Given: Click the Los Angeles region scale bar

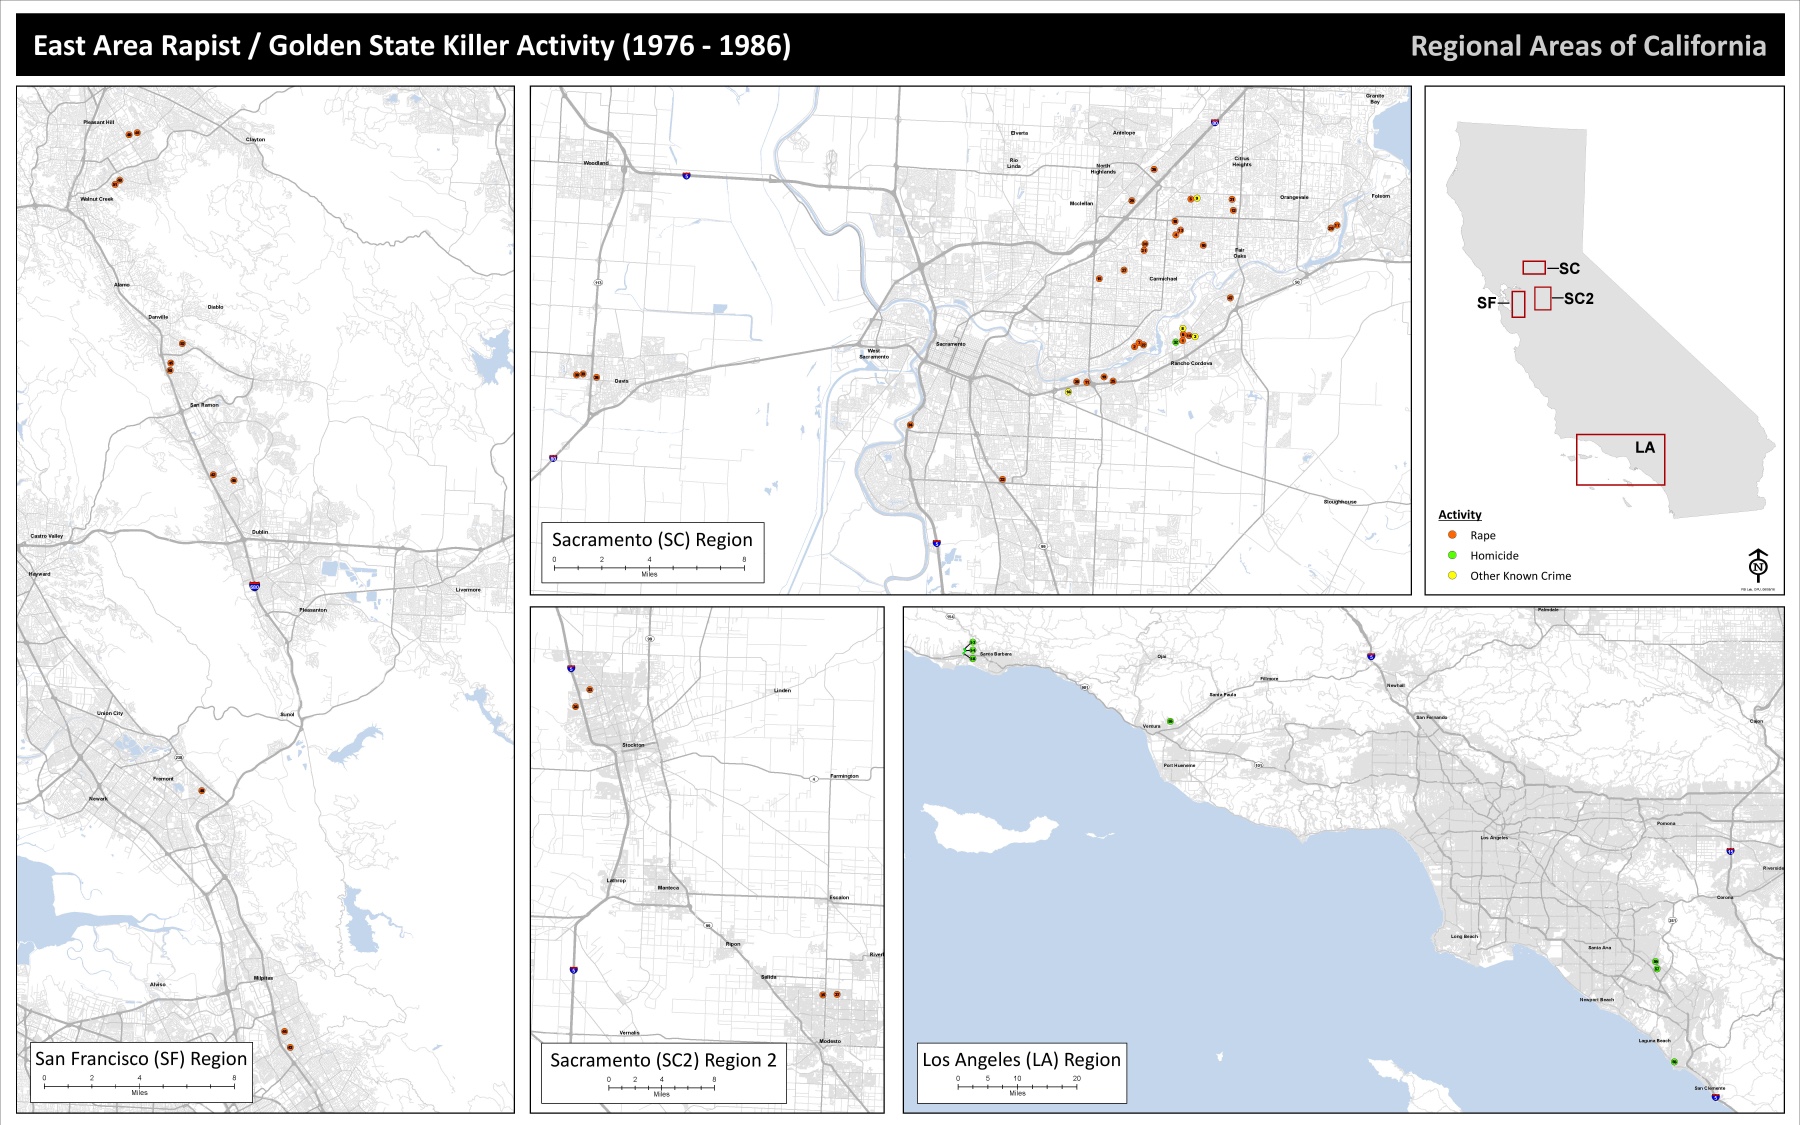Looking at the screenshot, I should [1017, 1086].
